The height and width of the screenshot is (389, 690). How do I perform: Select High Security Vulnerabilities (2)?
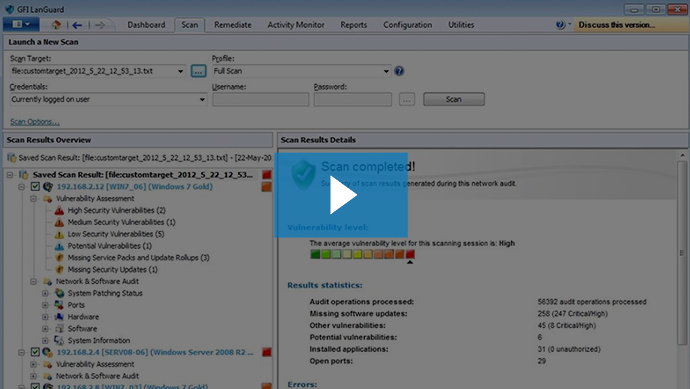117,210
